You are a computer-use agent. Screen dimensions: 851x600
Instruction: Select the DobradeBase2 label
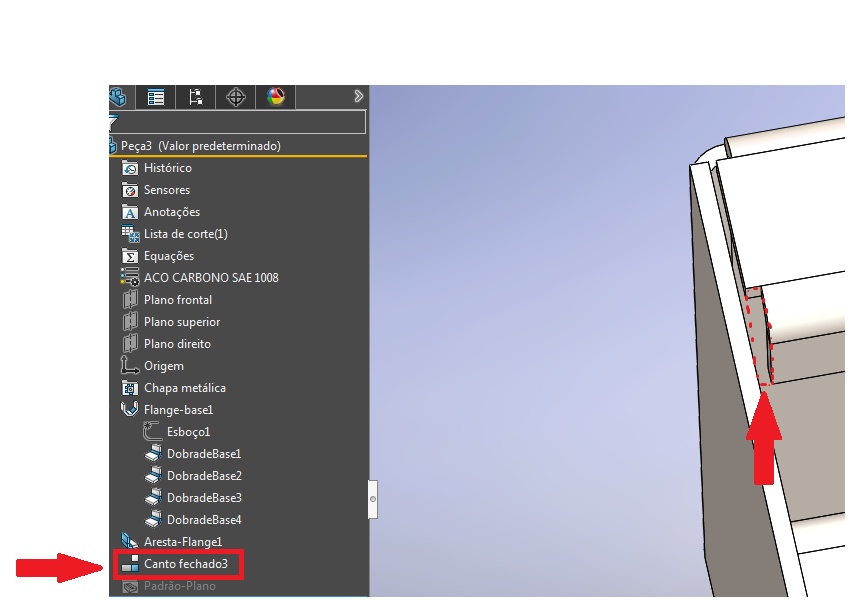click(x=204, y=476)
